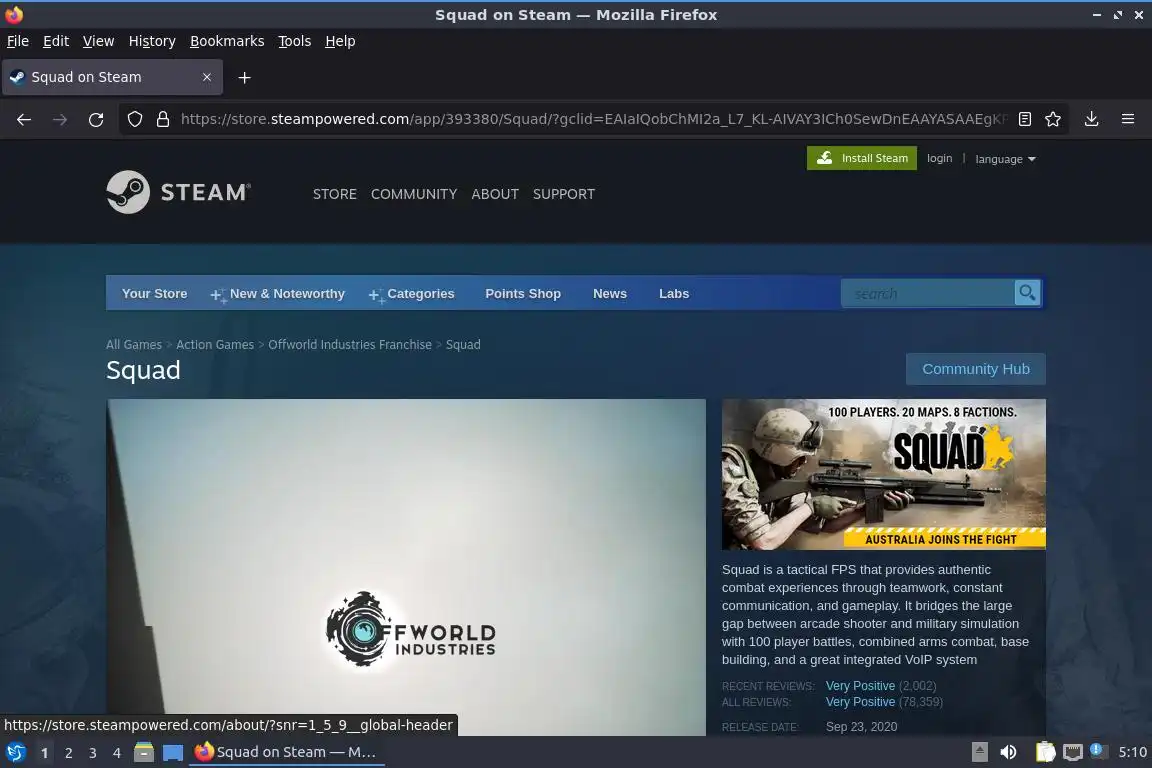Close the Squad on Steam tab
This screenshot has height=768, width=1152.
click(207, 77)
